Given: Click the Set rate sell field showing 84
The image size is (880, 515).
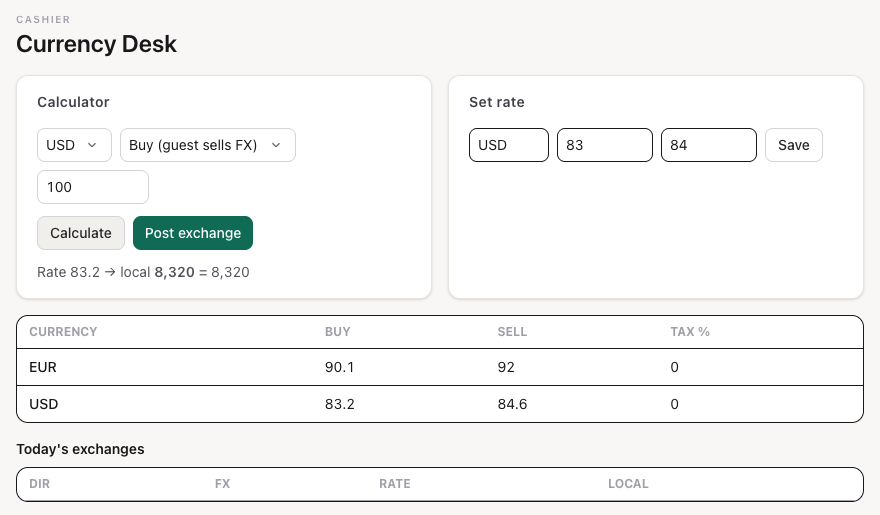Looking at the screenshot, I should (709, 145).
